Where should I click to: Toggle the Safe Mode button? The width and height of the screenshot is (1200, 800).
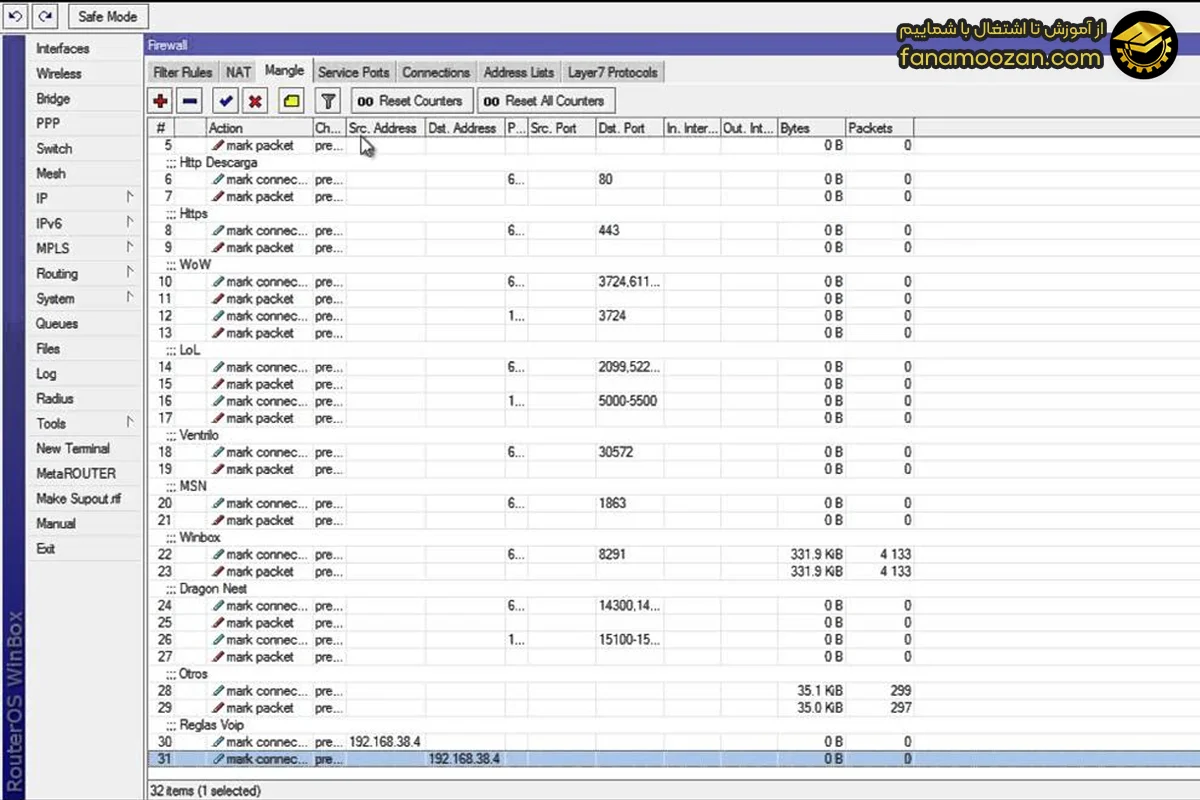point(108,16)
